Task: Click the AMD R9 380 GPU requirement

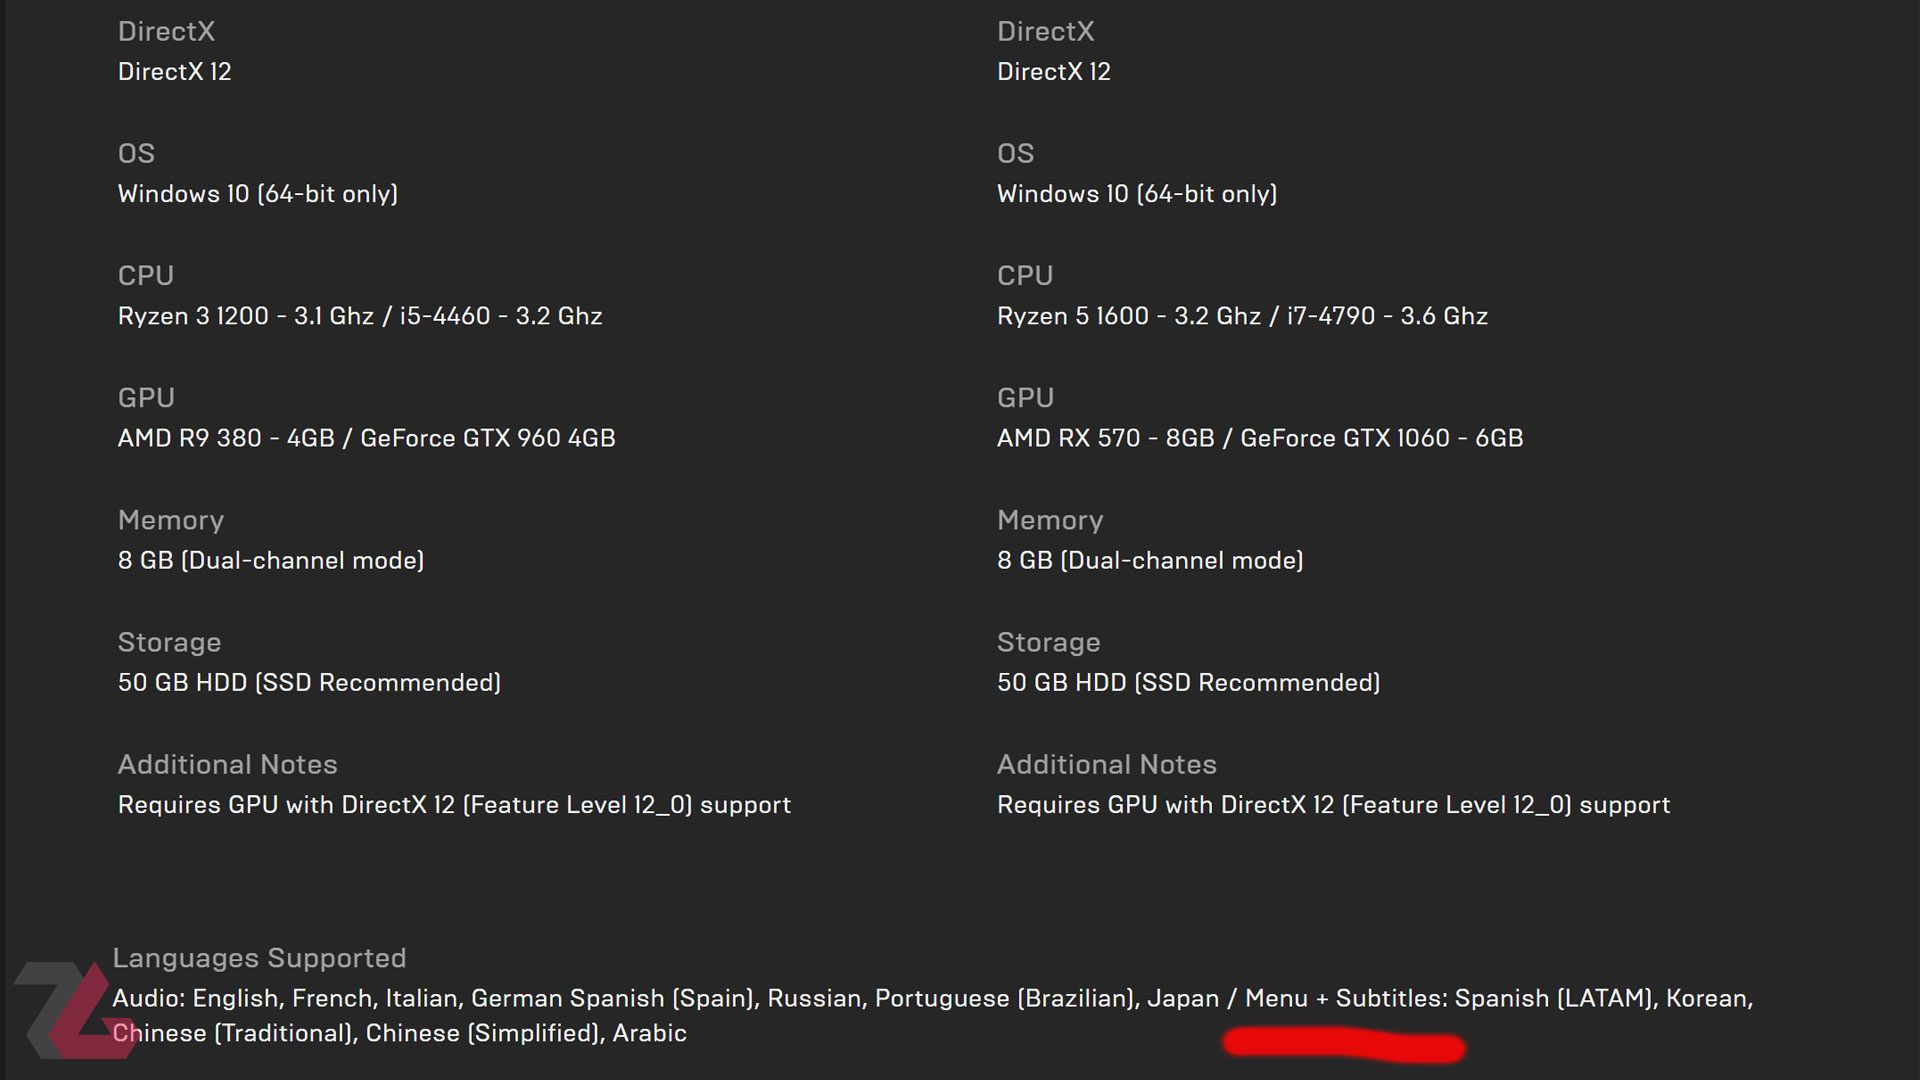Action: click(366, 438)
